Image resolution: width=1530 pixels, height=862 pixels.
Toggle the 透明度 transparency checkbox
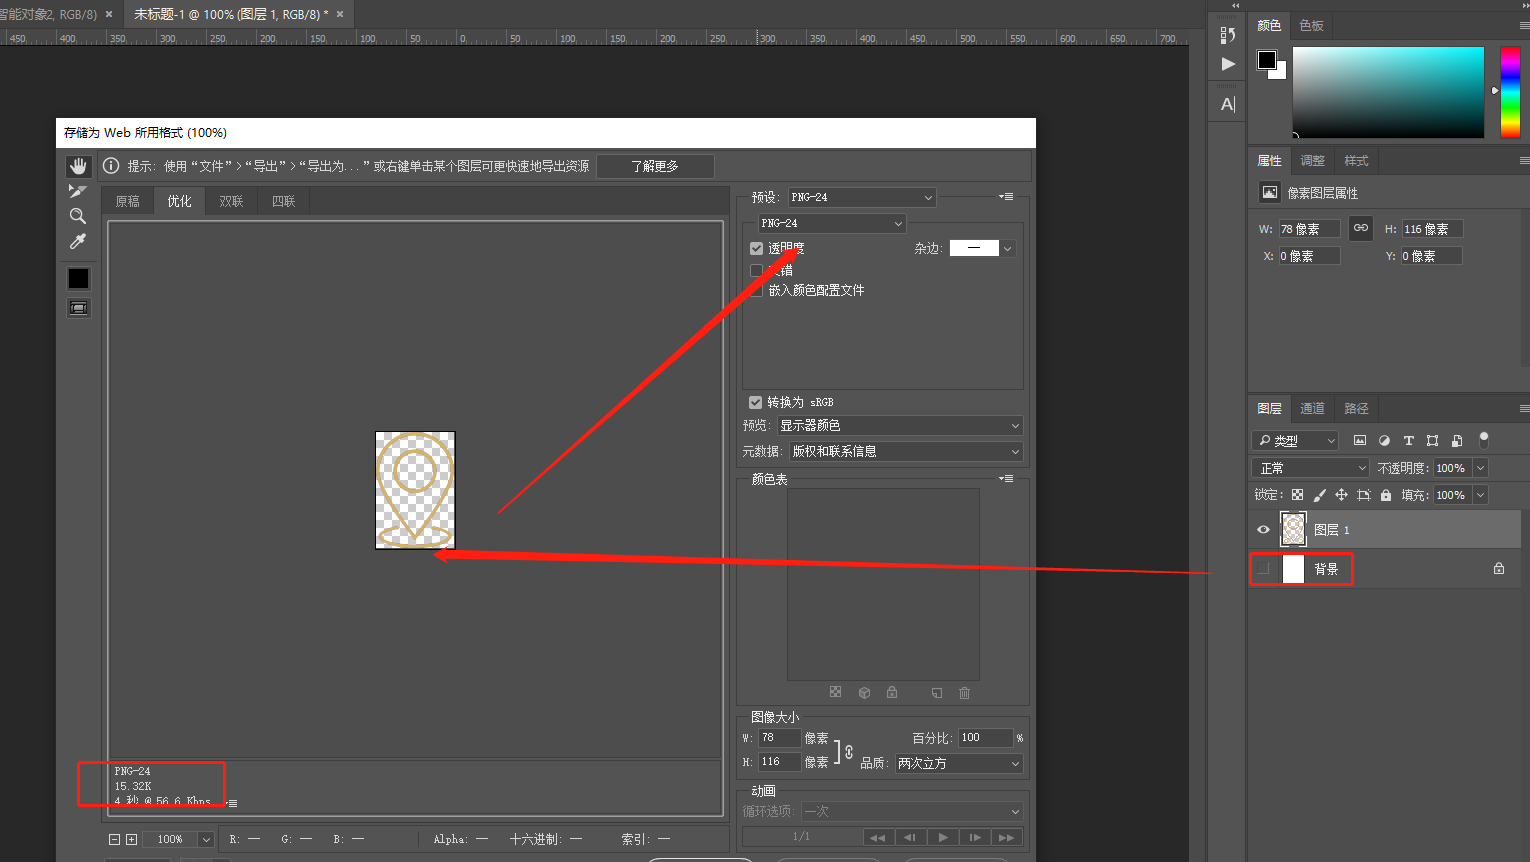click(x=756, y=248)
